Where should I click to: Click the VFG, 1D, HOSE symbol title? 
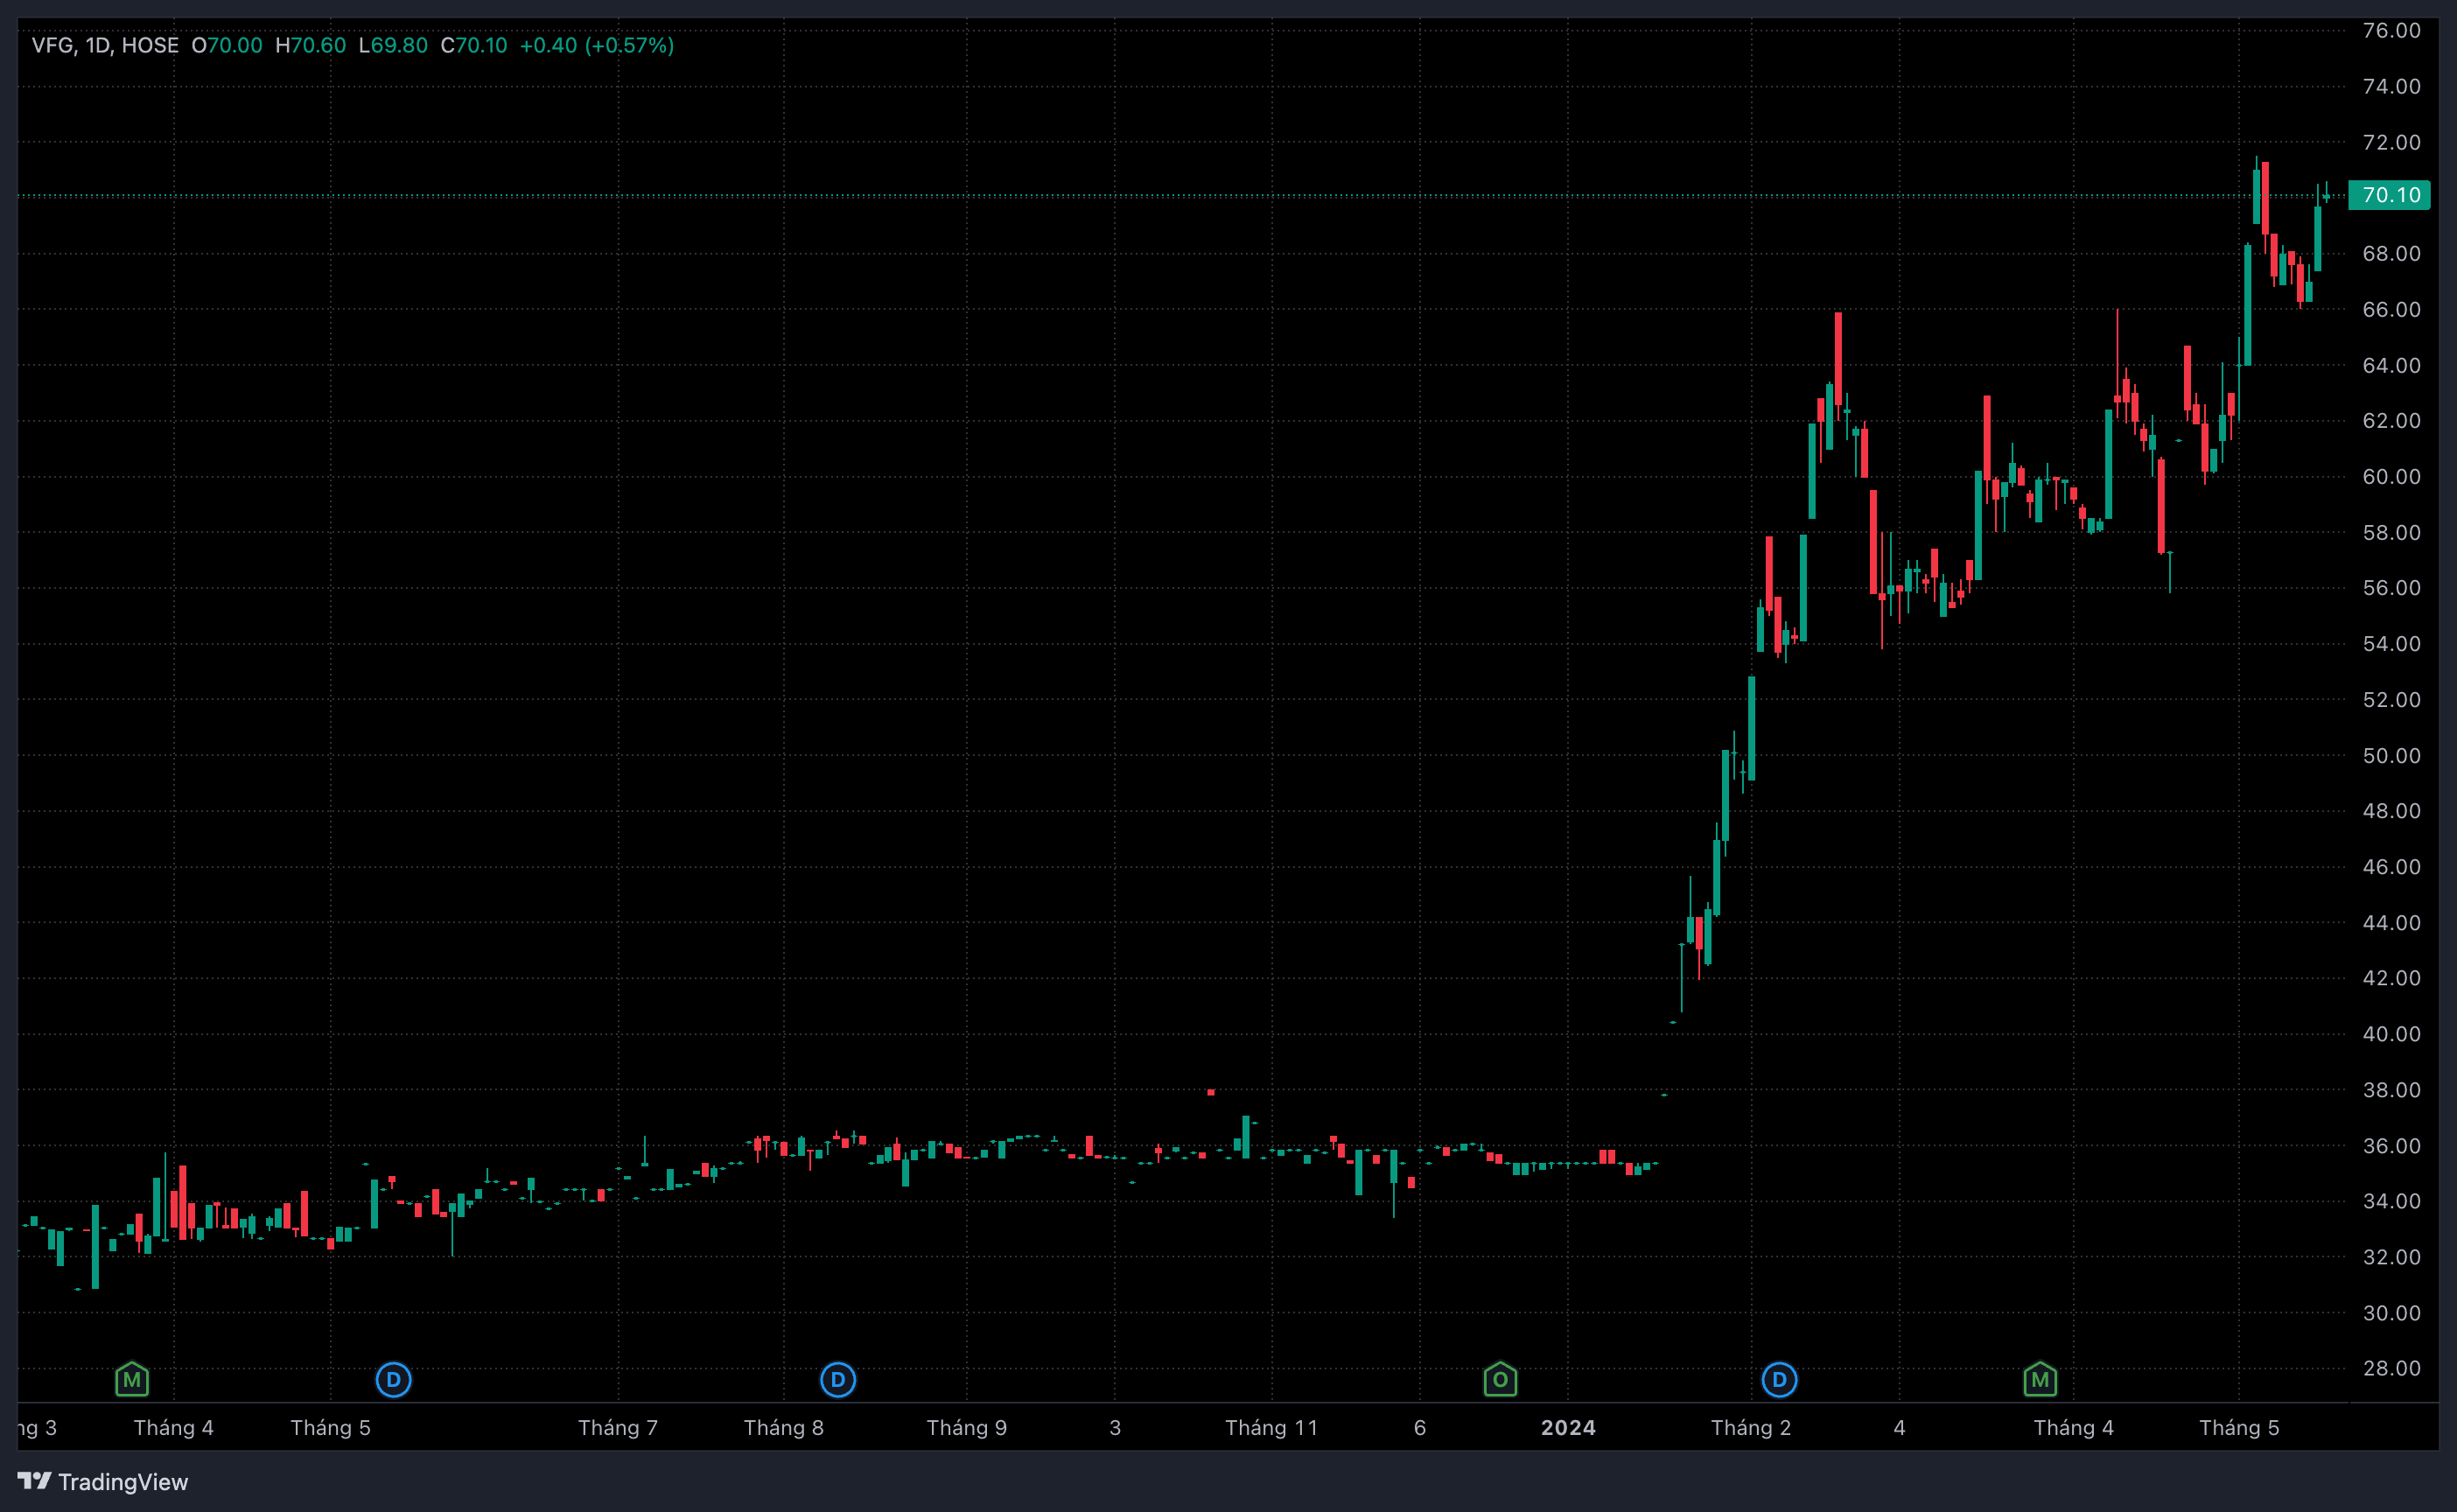pos(105,45)
